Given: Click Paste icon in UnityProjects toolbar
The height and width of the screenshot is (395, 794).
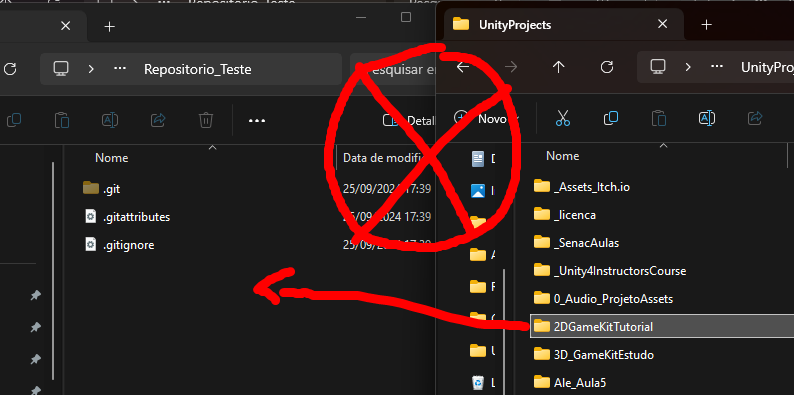Looking at the screenshot, I should click(x=658, y=118).
